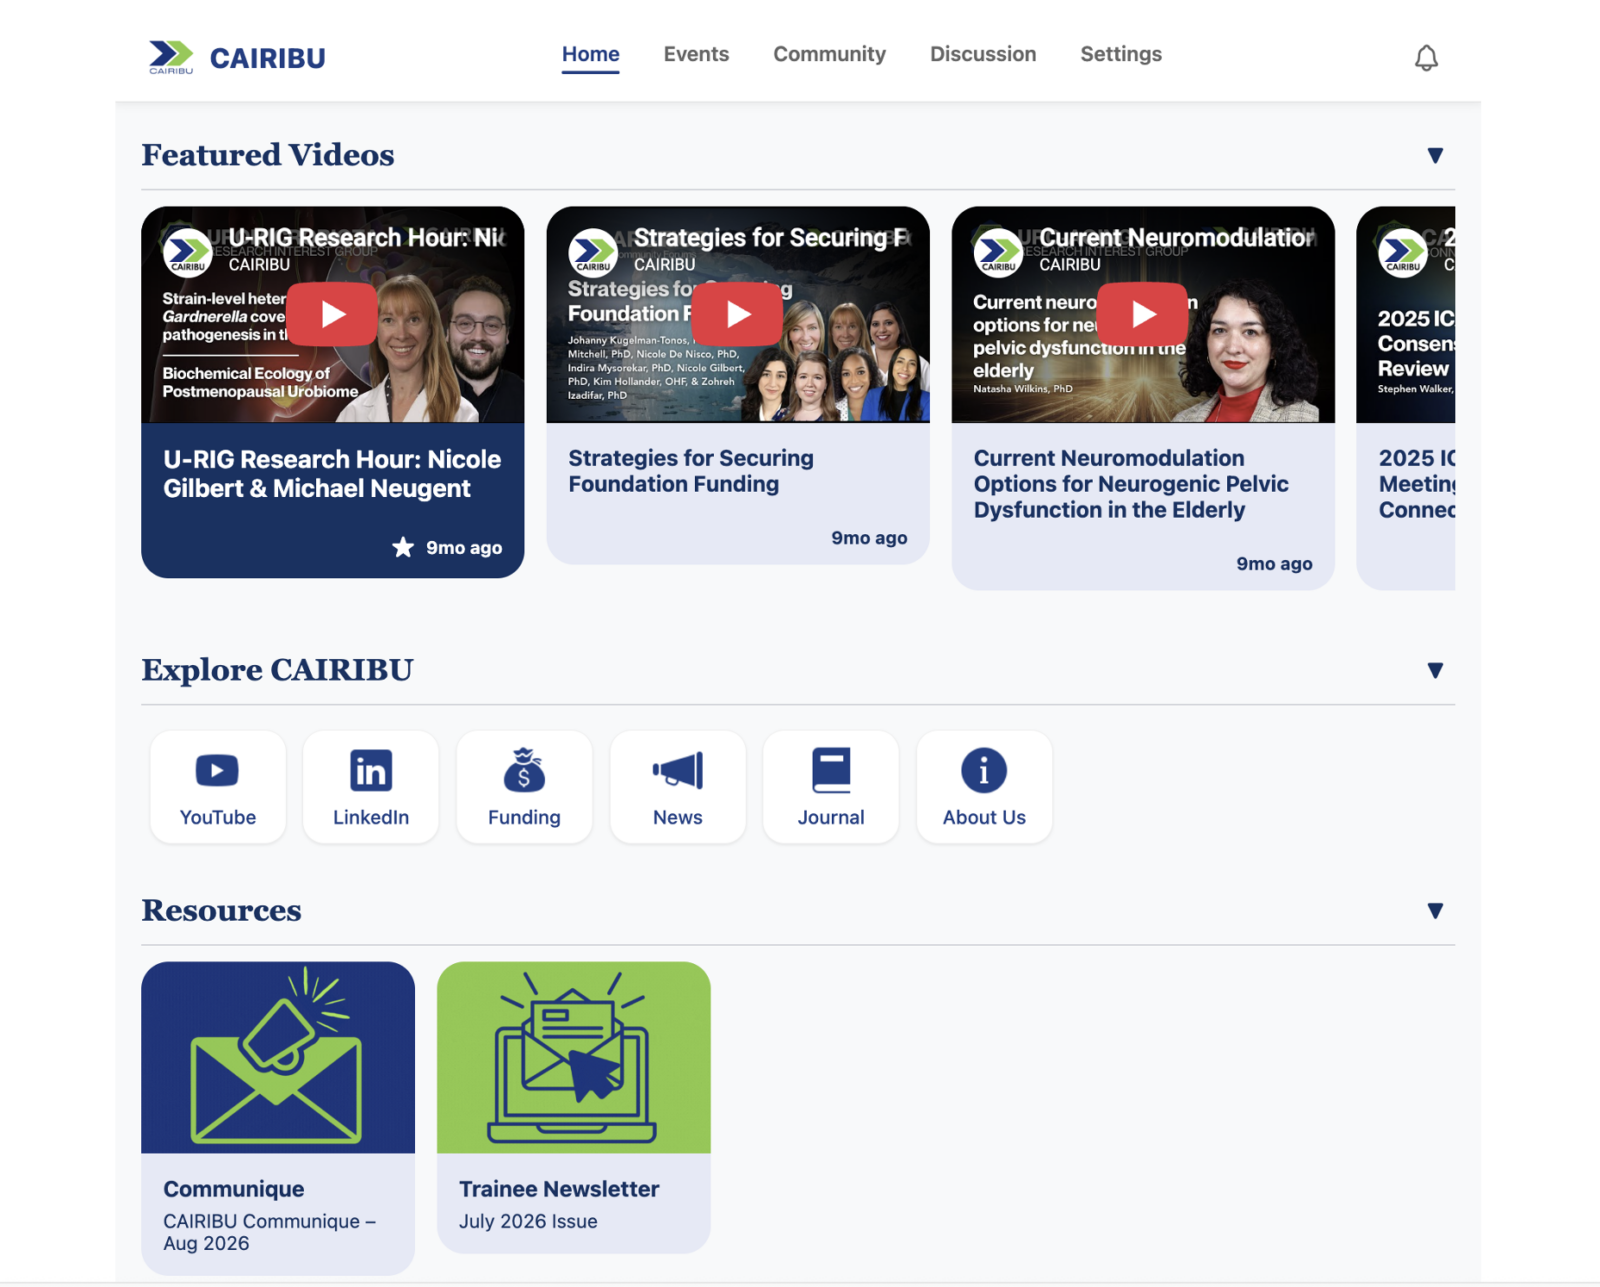The height and width of the screenshot is (1287, 1600).
Task: Open Current Neuromodulation Options card title
Action: [1131, 484]
